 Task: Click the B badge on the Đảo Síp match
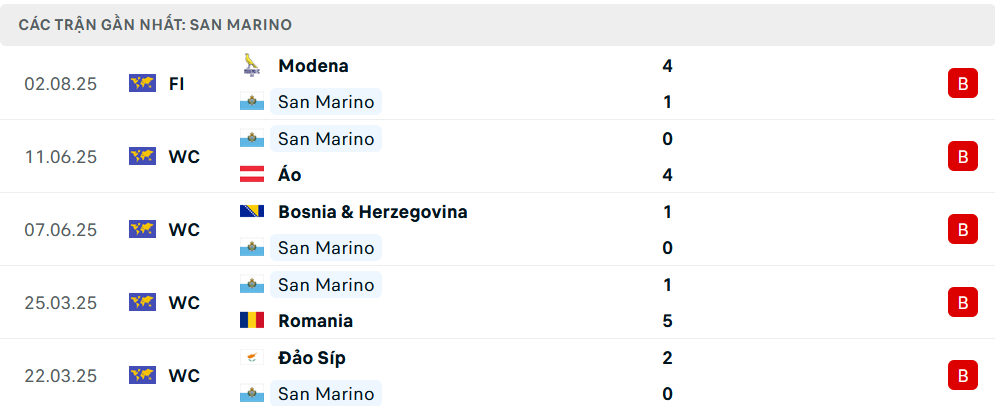(x=962, y=376)
